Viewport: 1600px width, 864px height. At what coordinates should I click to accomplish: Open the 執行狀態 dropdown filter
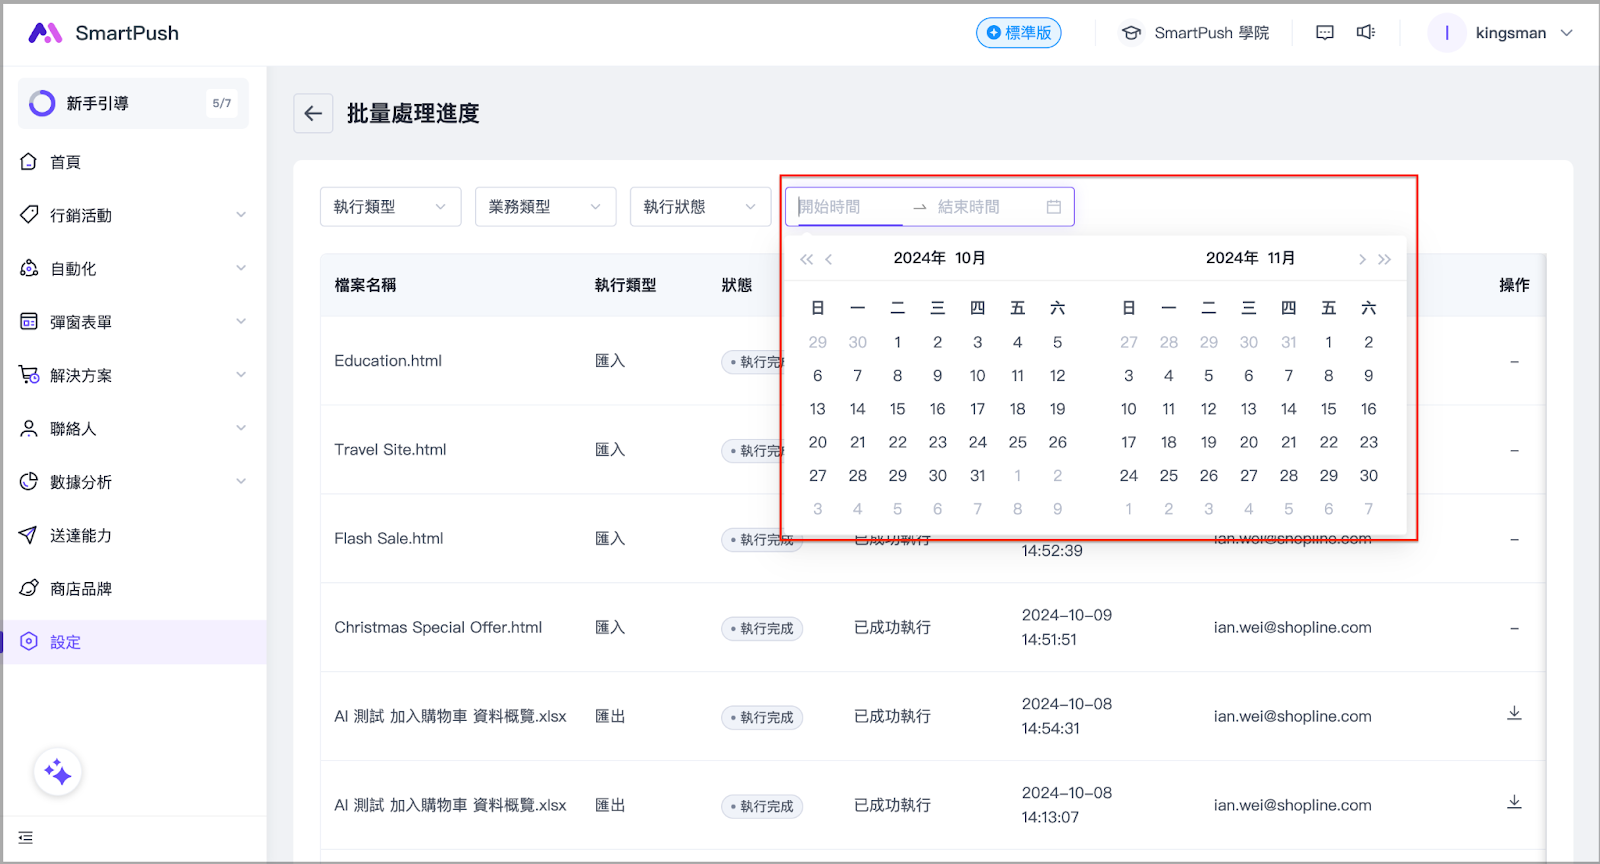(700, 207)
